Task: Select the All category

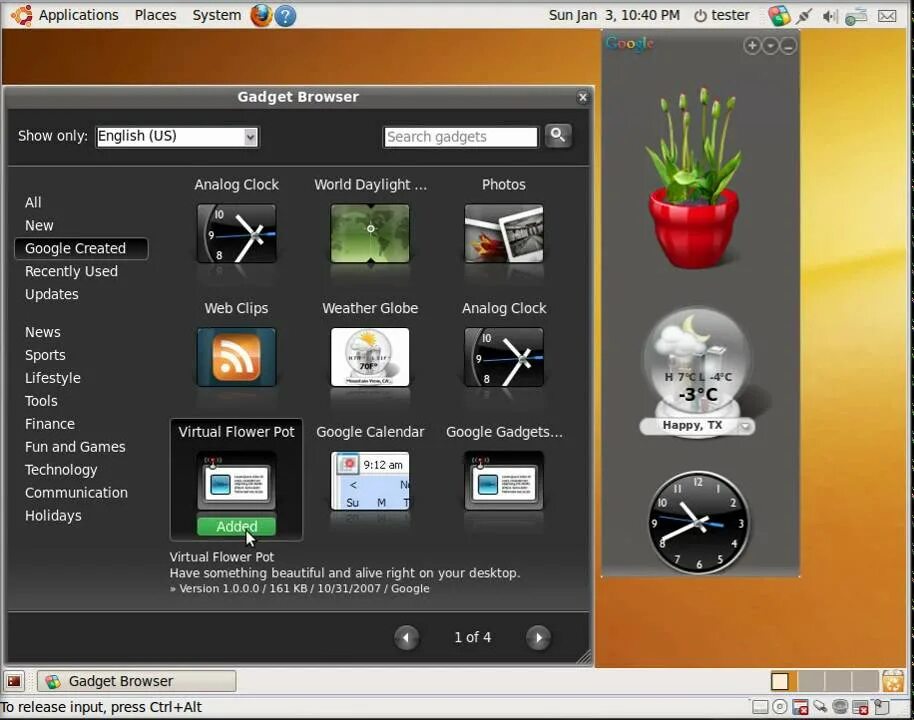Action: [33, 202]
